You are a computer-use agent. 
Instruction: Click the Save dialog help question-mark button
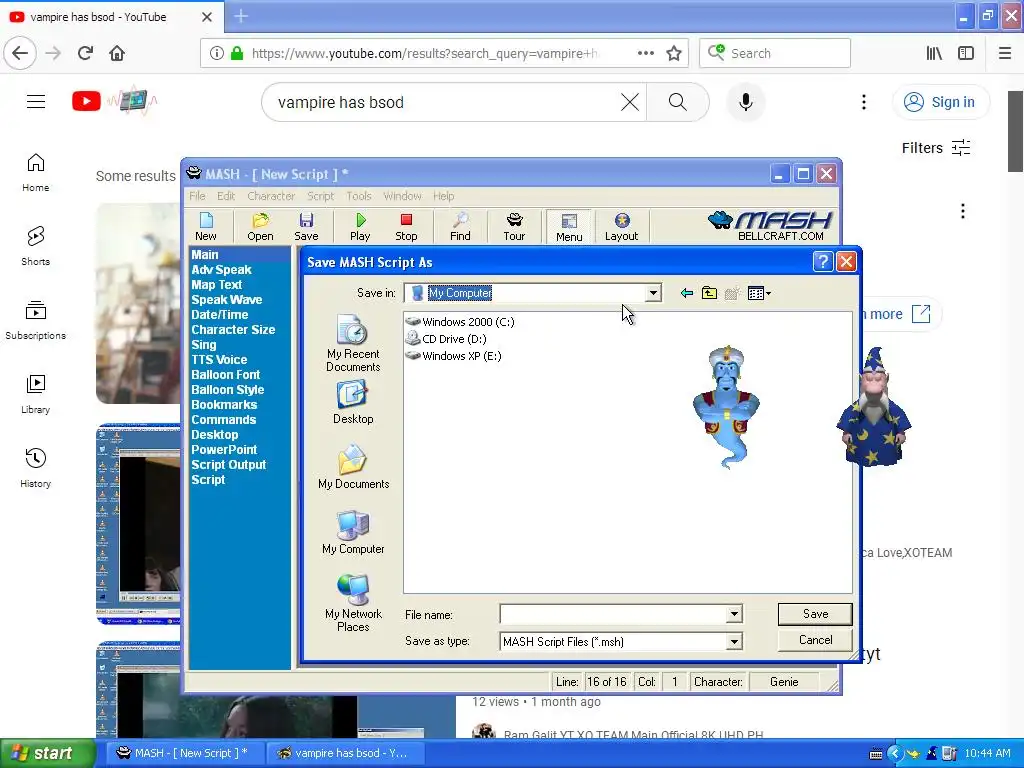[823, 262]
